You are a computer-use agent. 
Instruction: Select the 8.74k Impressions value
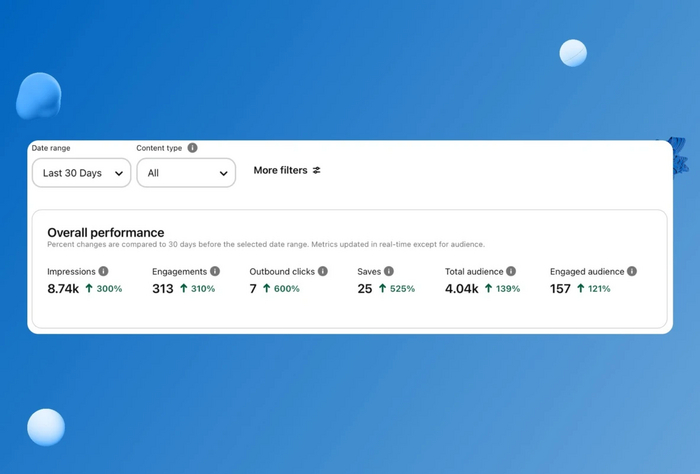62,289
